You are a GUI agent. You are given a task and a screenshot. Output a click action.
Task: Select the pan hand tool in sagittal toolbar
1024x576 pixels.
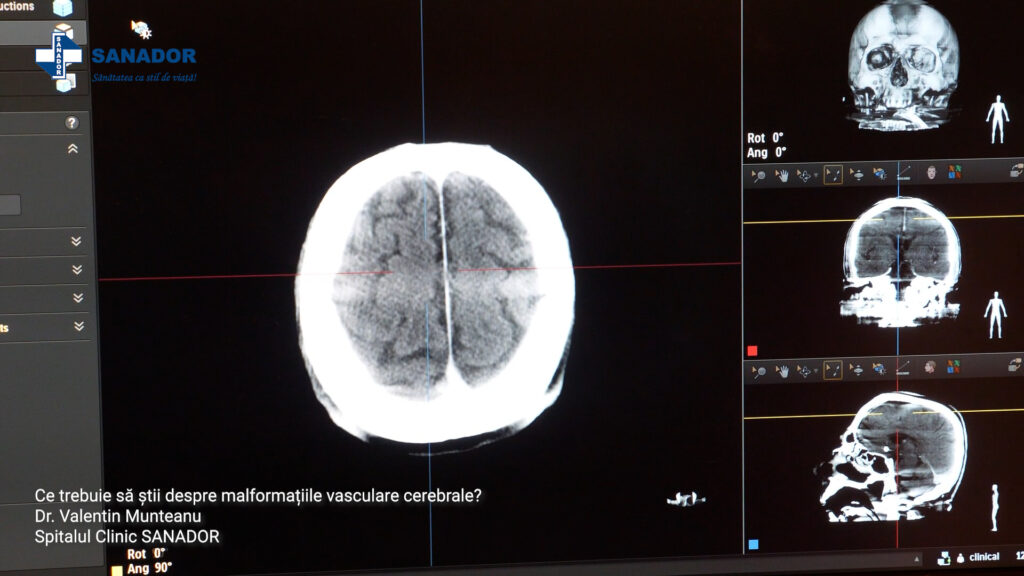tap(782, 371)
